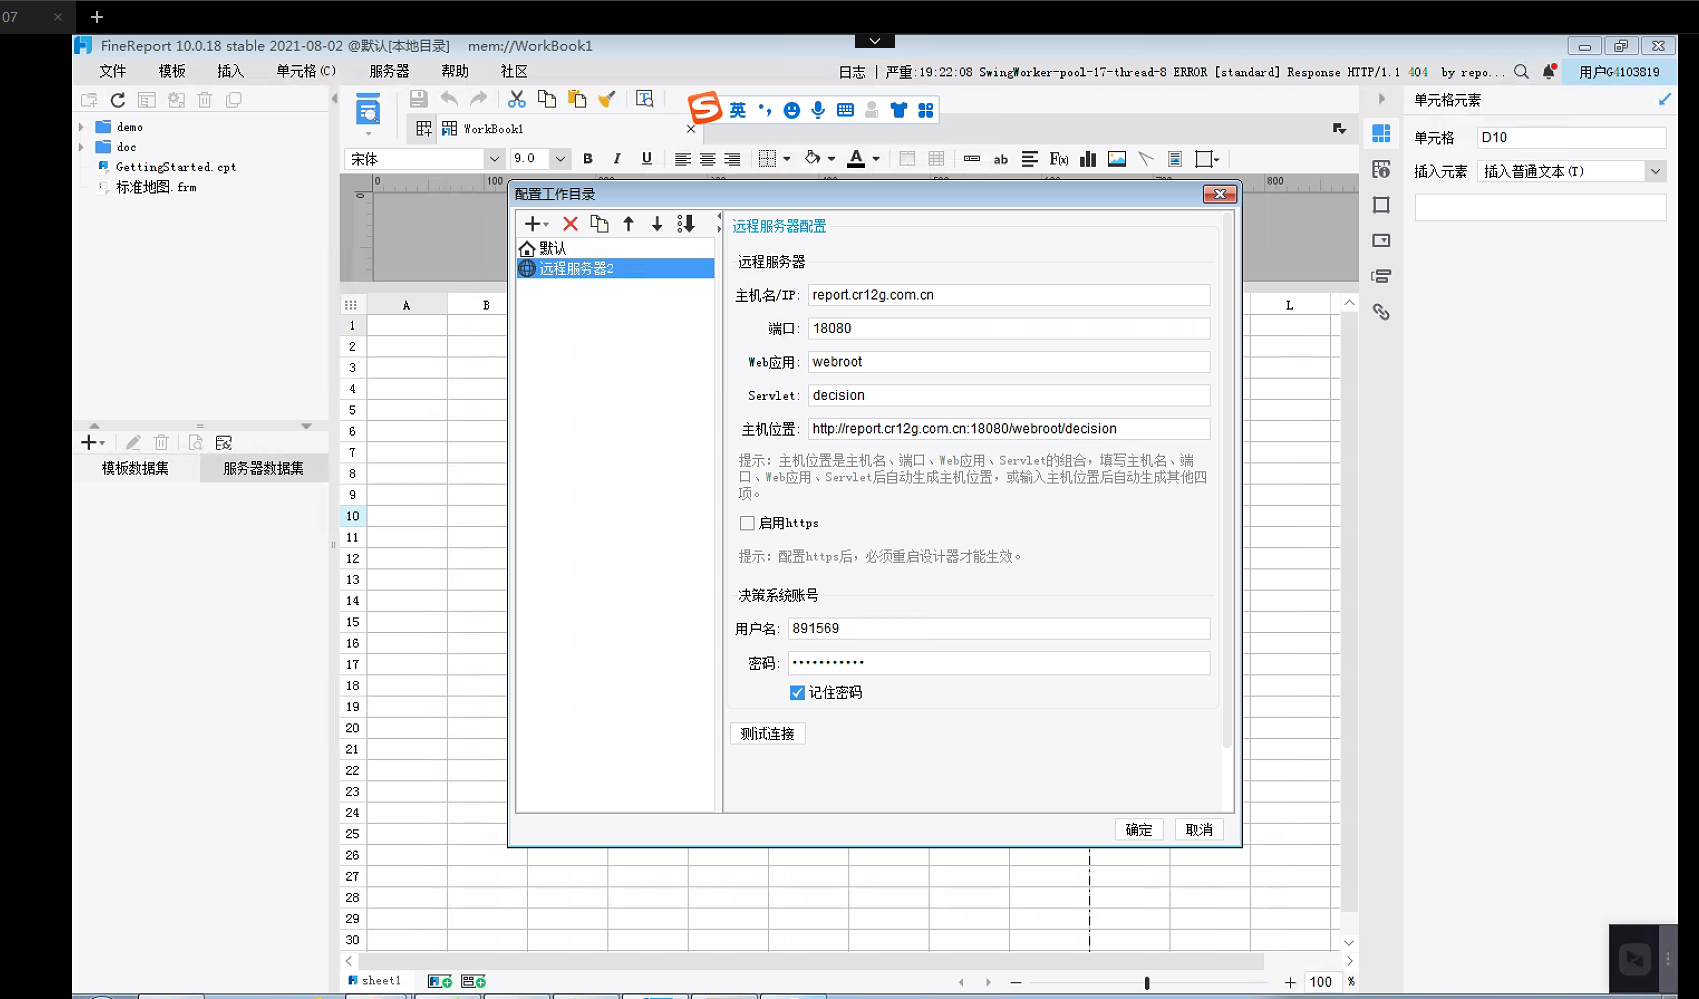Click the Sogou voice input microphone icon
Screen dimensions: 1699x999
[818, 110]
